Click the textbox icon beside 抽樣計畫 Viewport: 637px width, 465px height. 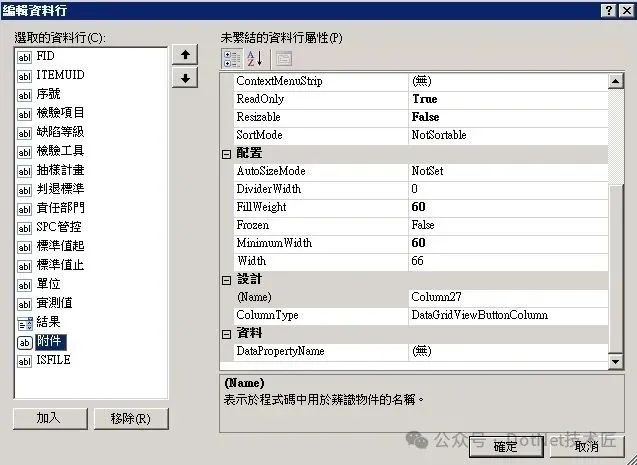click(x=24, y=171)
